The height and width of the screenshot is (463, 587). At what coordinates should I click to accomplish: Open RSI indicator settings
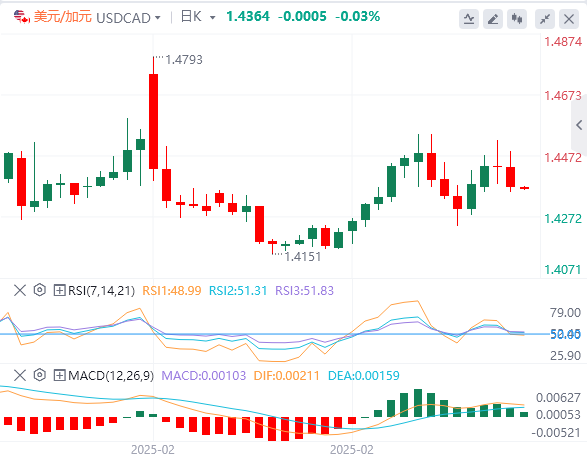[x=39, y=290]
